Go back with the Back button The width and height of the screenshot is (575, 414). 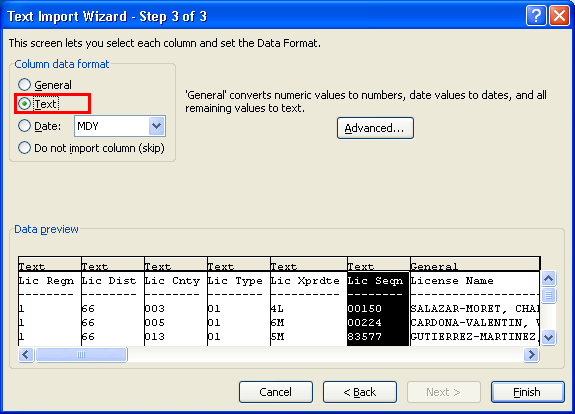pos(360,392)
